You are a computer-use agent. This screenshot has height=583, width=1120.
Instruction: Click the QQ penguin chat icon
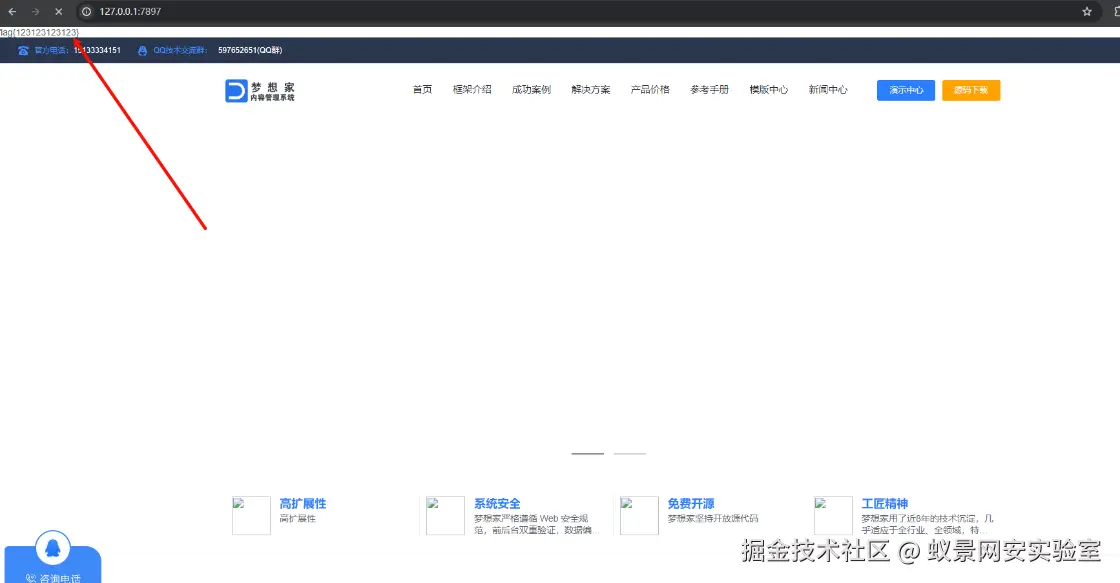click(53, 549)
